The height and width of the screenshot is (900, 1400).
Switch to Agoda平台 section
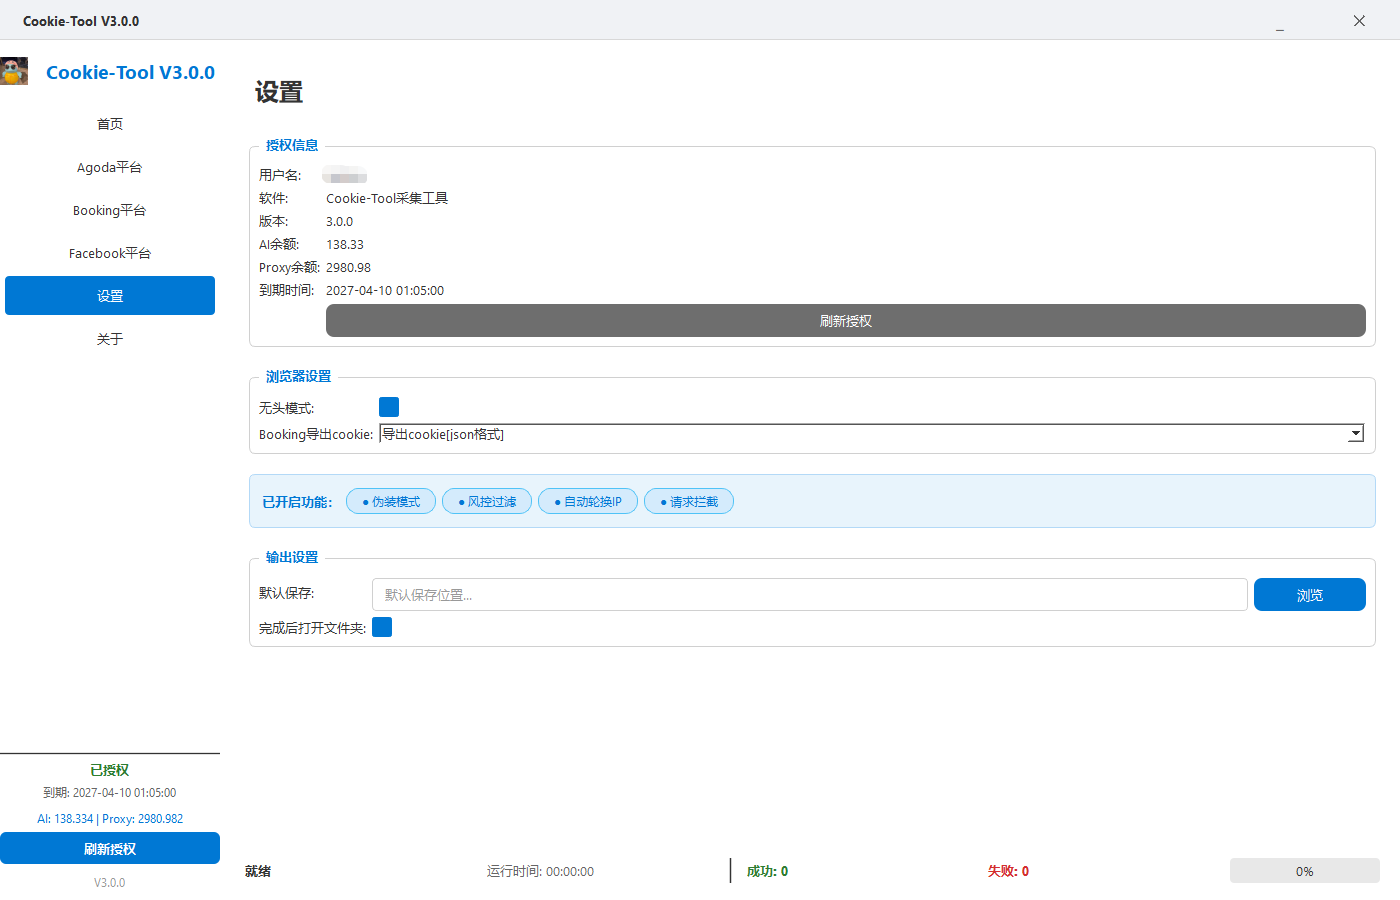110,167
